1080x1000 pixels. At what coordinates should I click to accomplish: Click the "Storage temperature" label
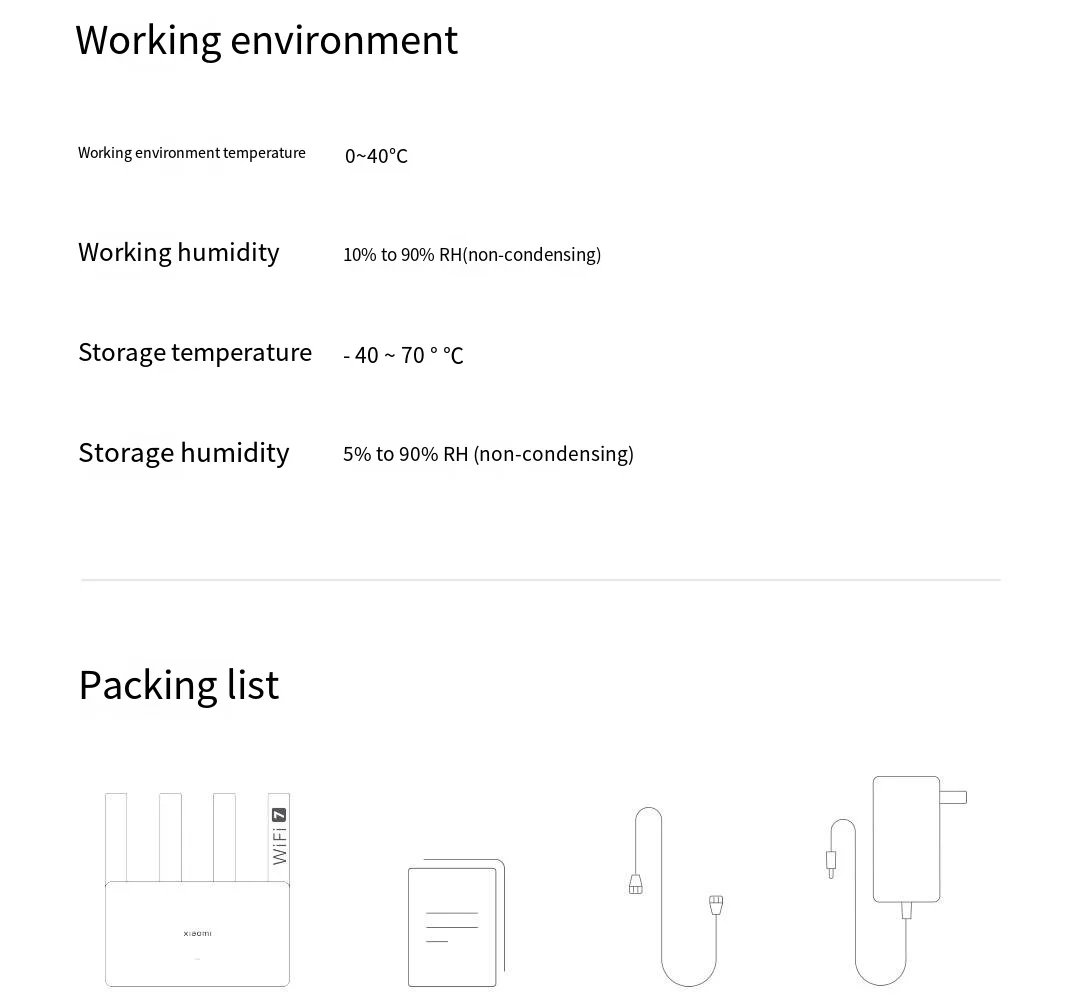195,352
